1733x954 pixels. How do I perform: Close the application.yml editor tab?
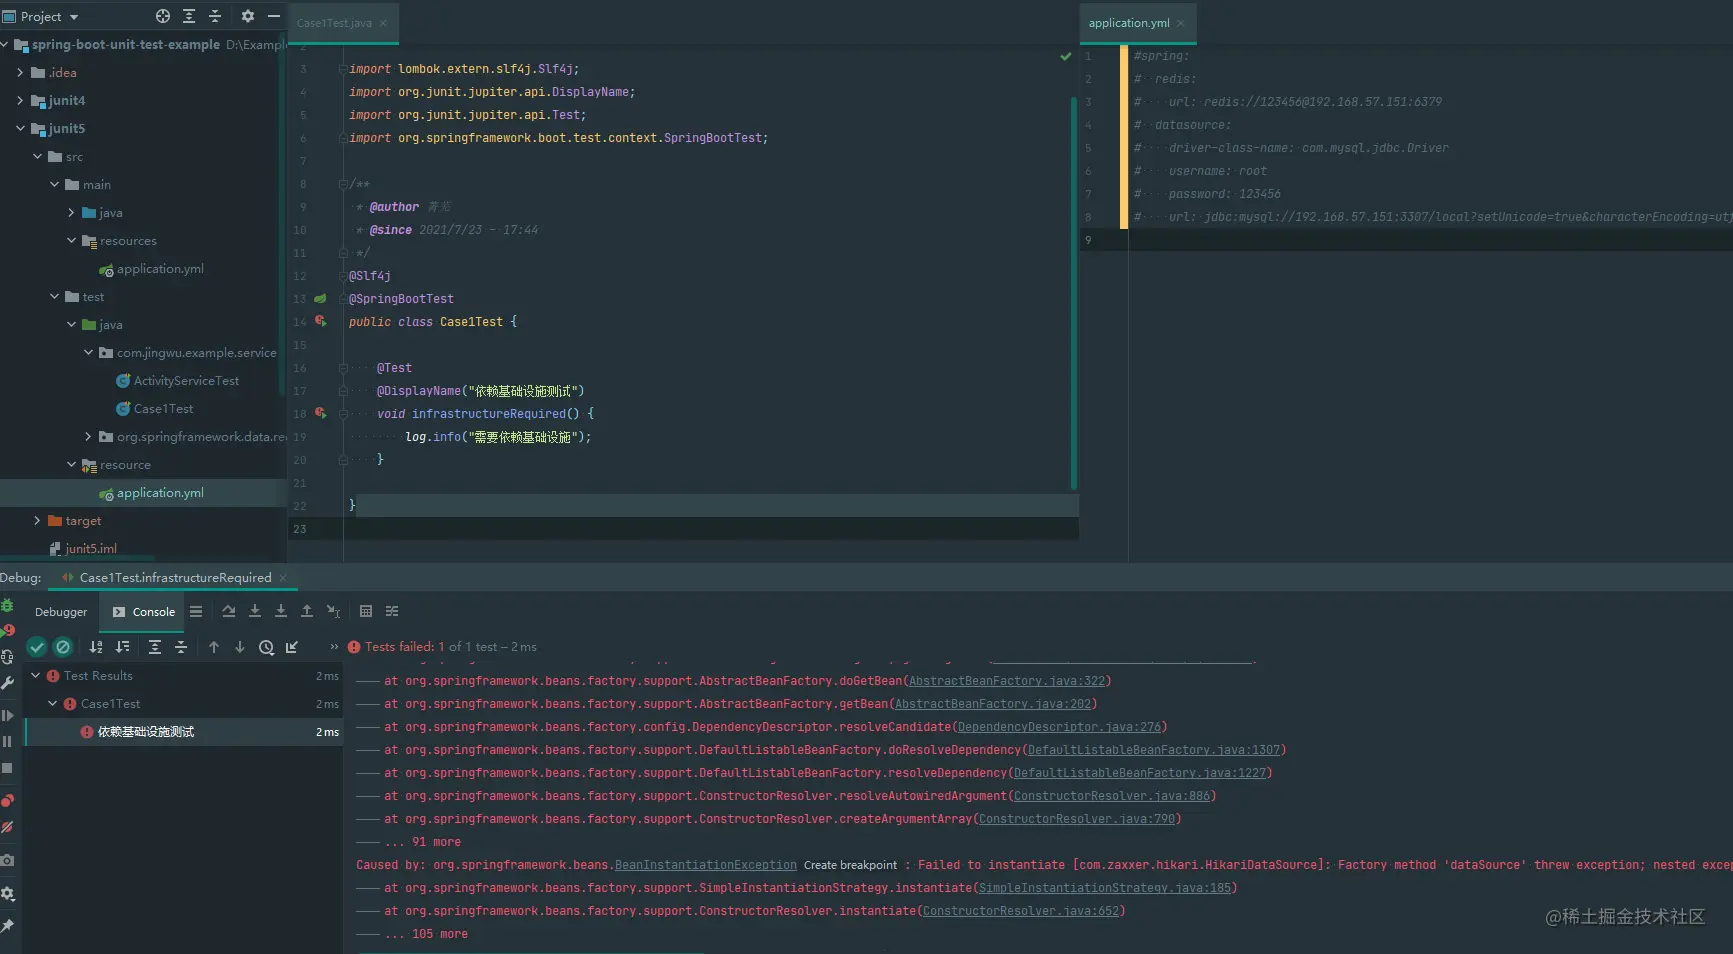tap(1181, 23)
